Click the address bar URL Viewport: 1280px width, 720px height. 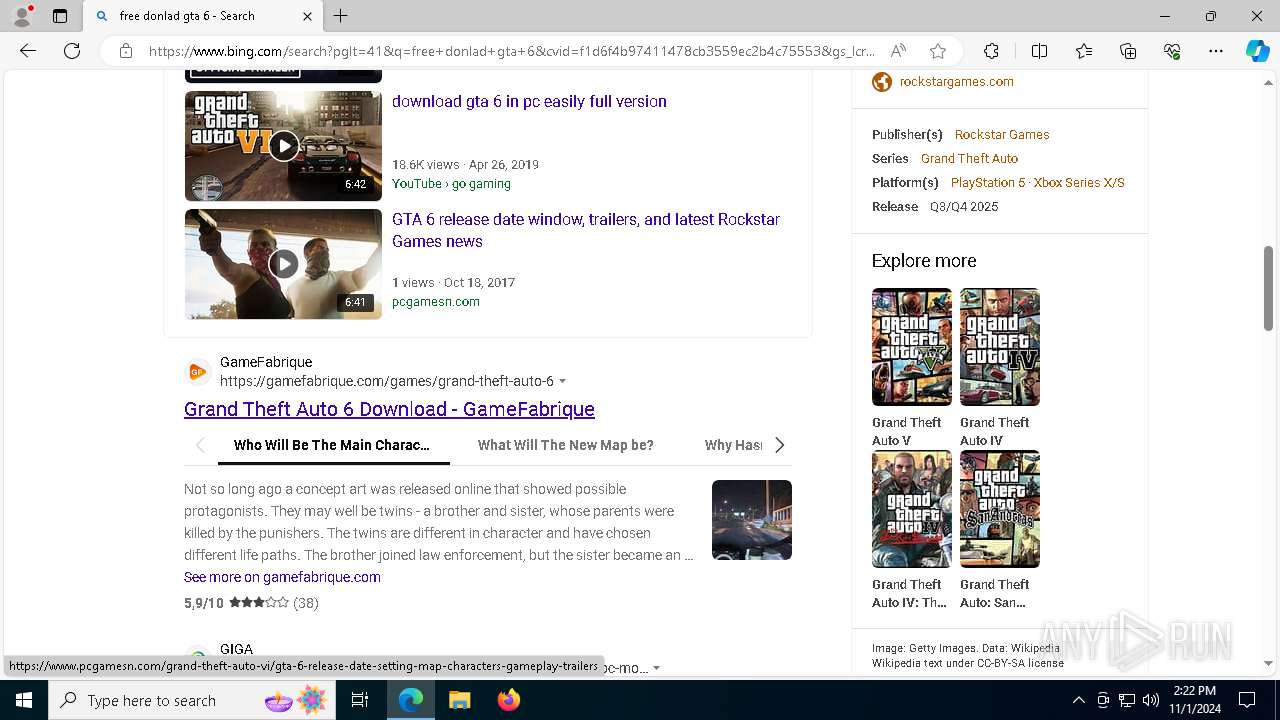point(511,51)
